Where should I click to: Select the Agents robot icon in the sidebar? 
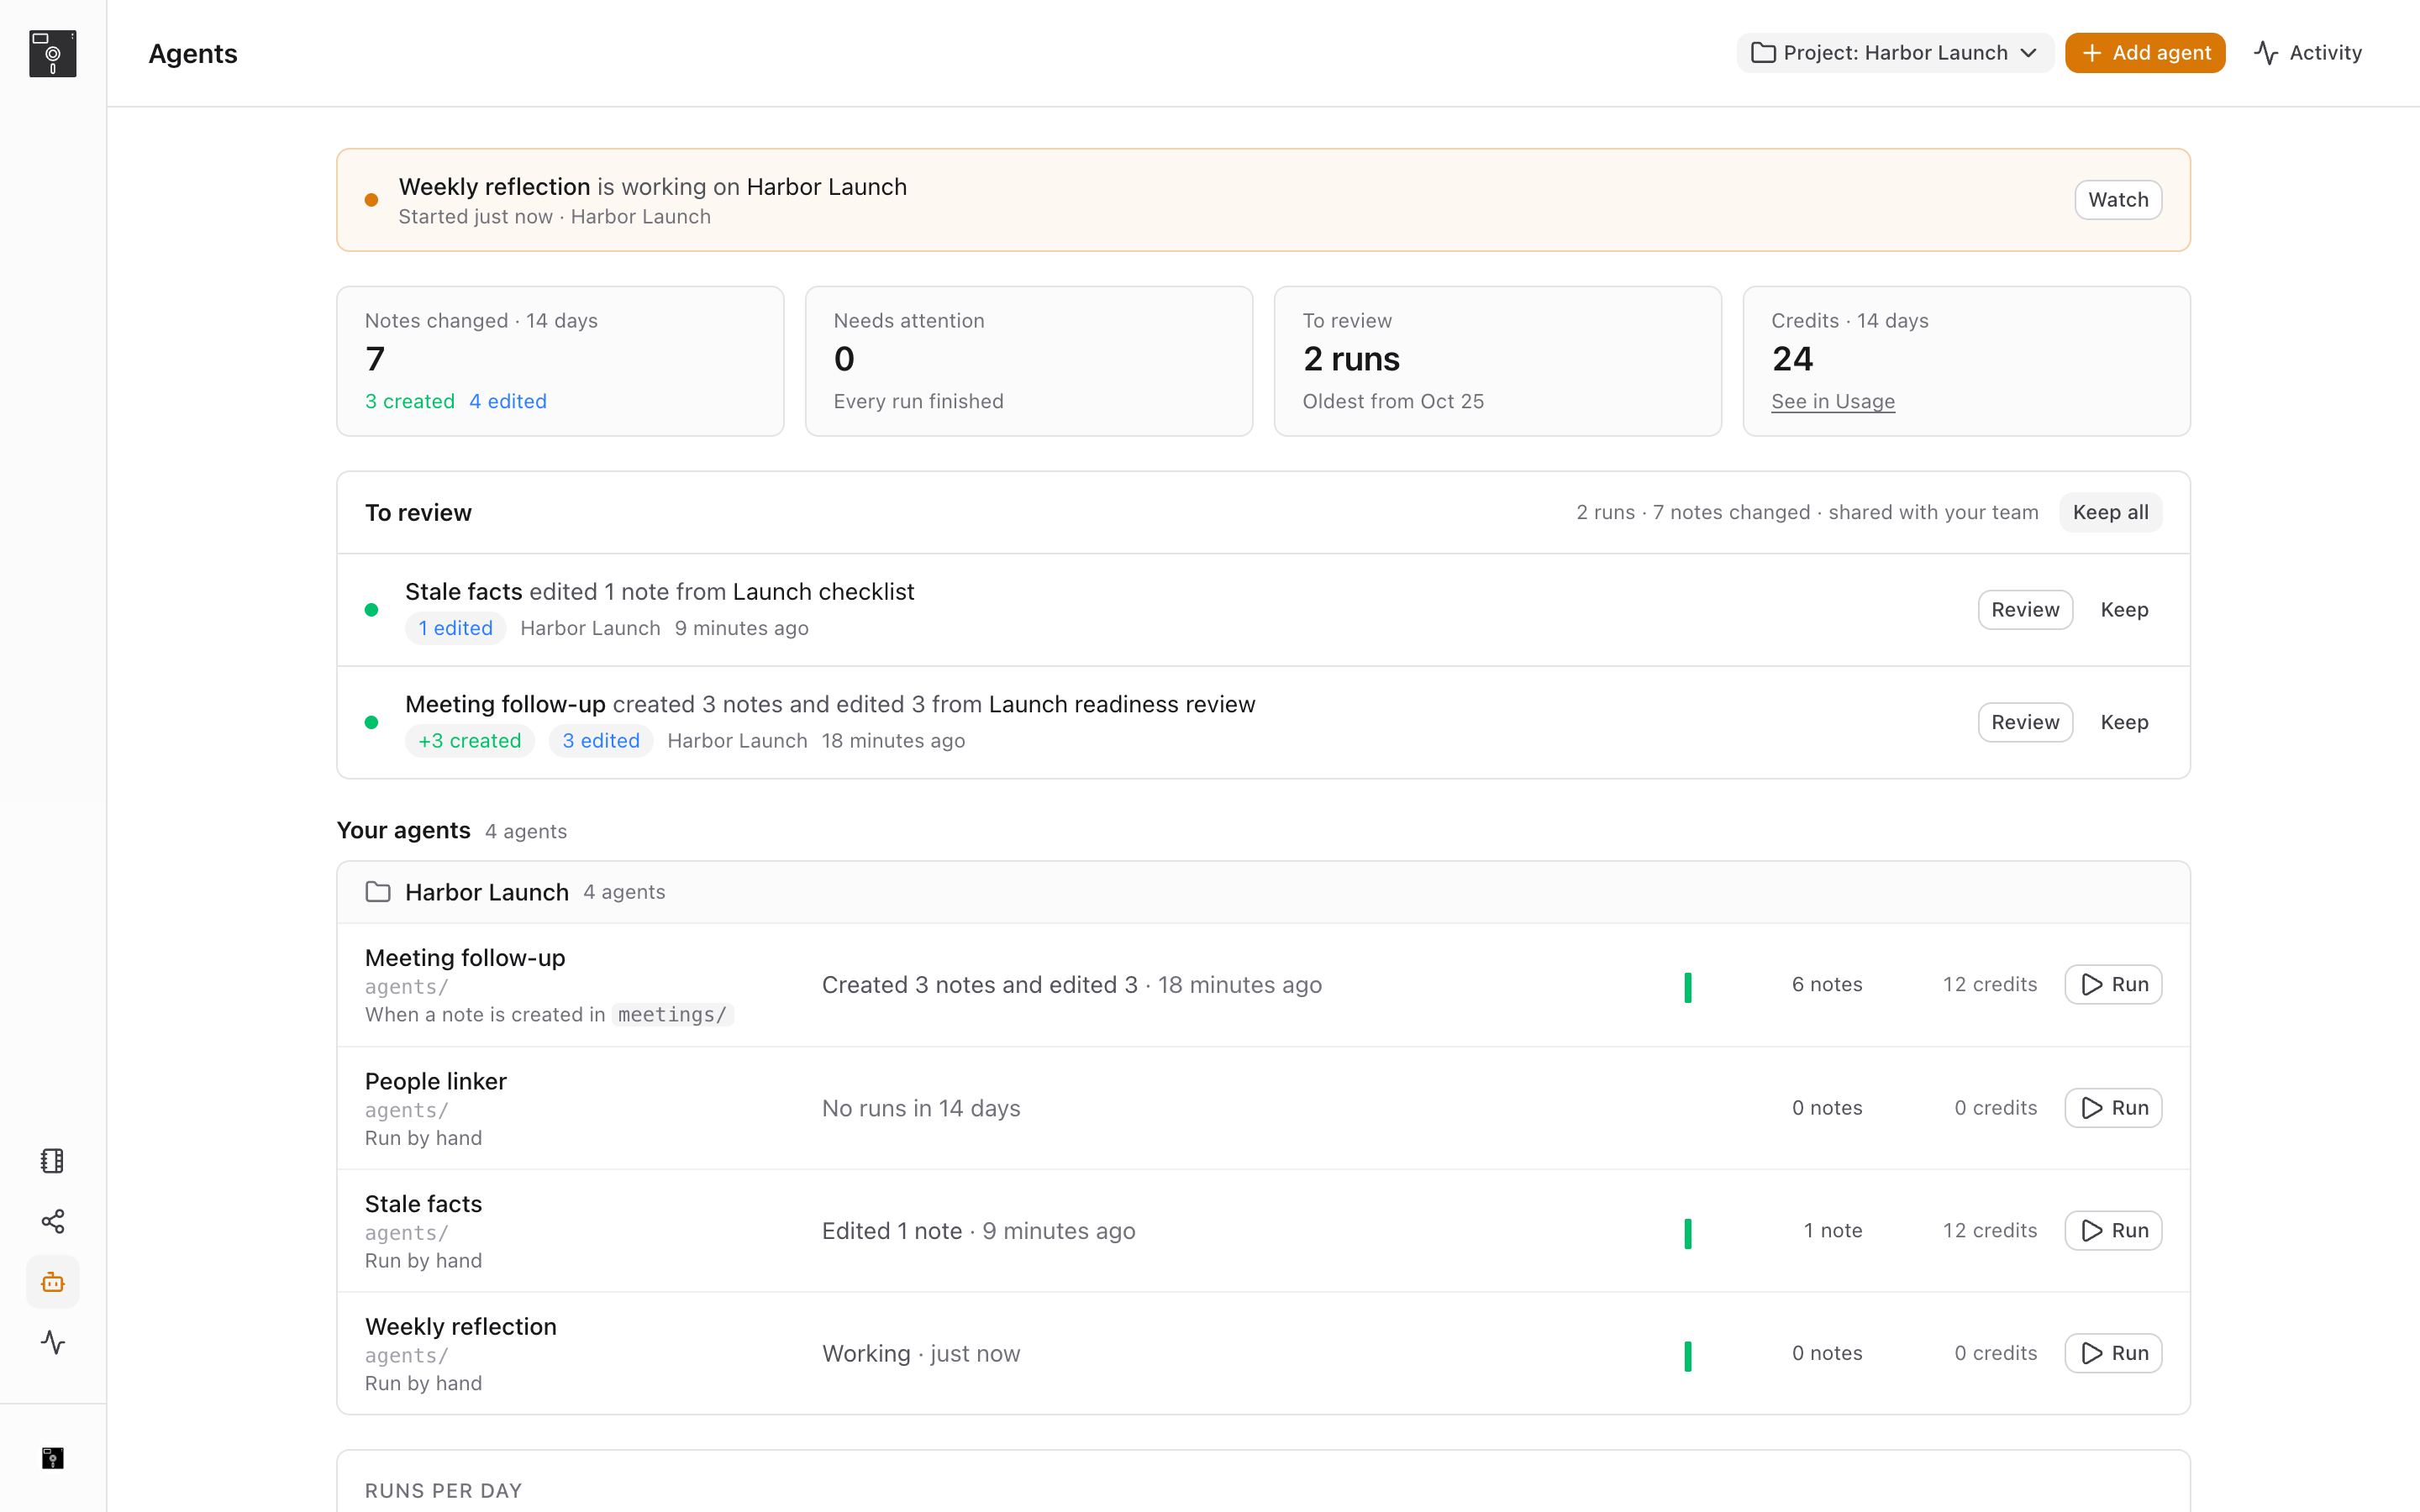[52, 1282]
